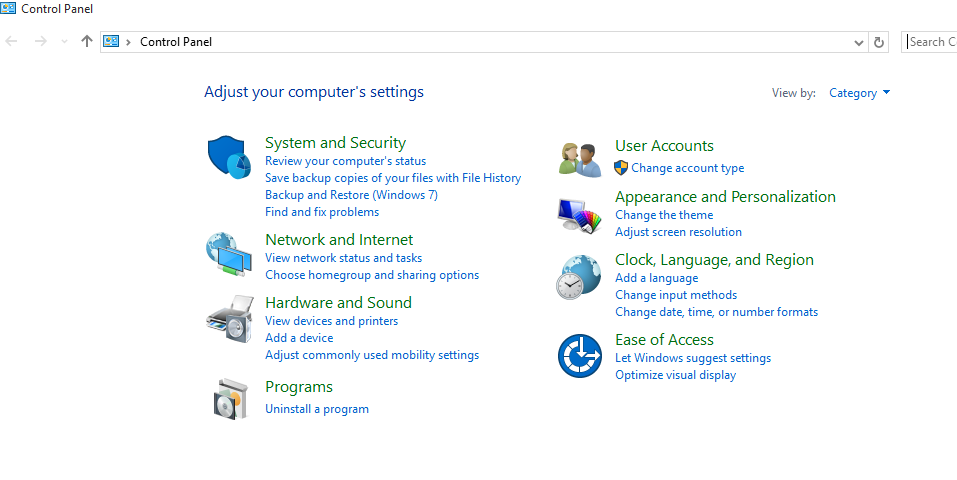Click the Clock, Language, and Region icon
This screenshot has width=957, height=480.
[579, 278]
